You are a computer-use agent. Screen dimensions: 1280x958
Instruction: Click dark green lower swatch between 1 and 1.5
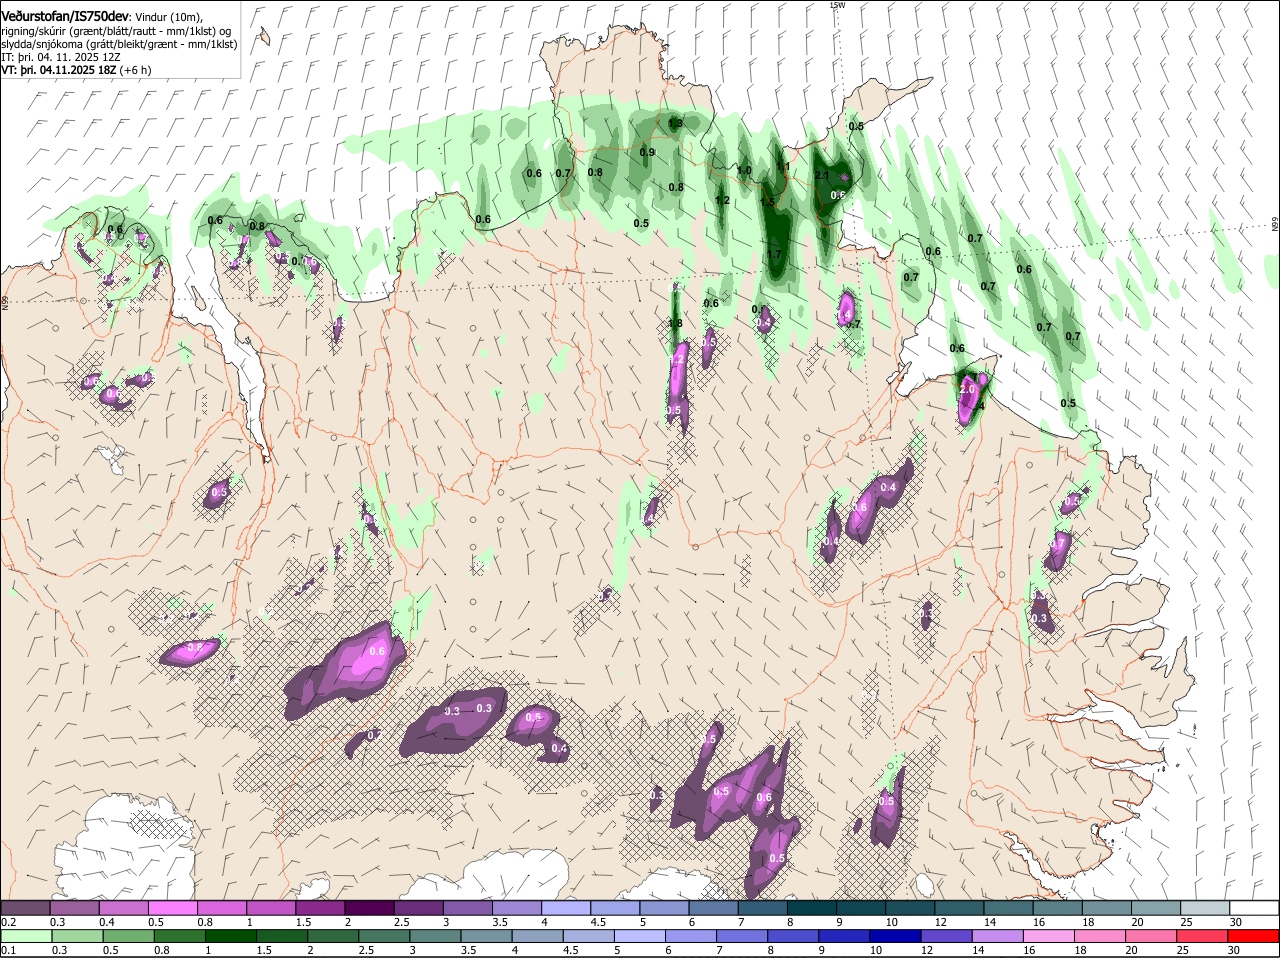click(230, 936)
